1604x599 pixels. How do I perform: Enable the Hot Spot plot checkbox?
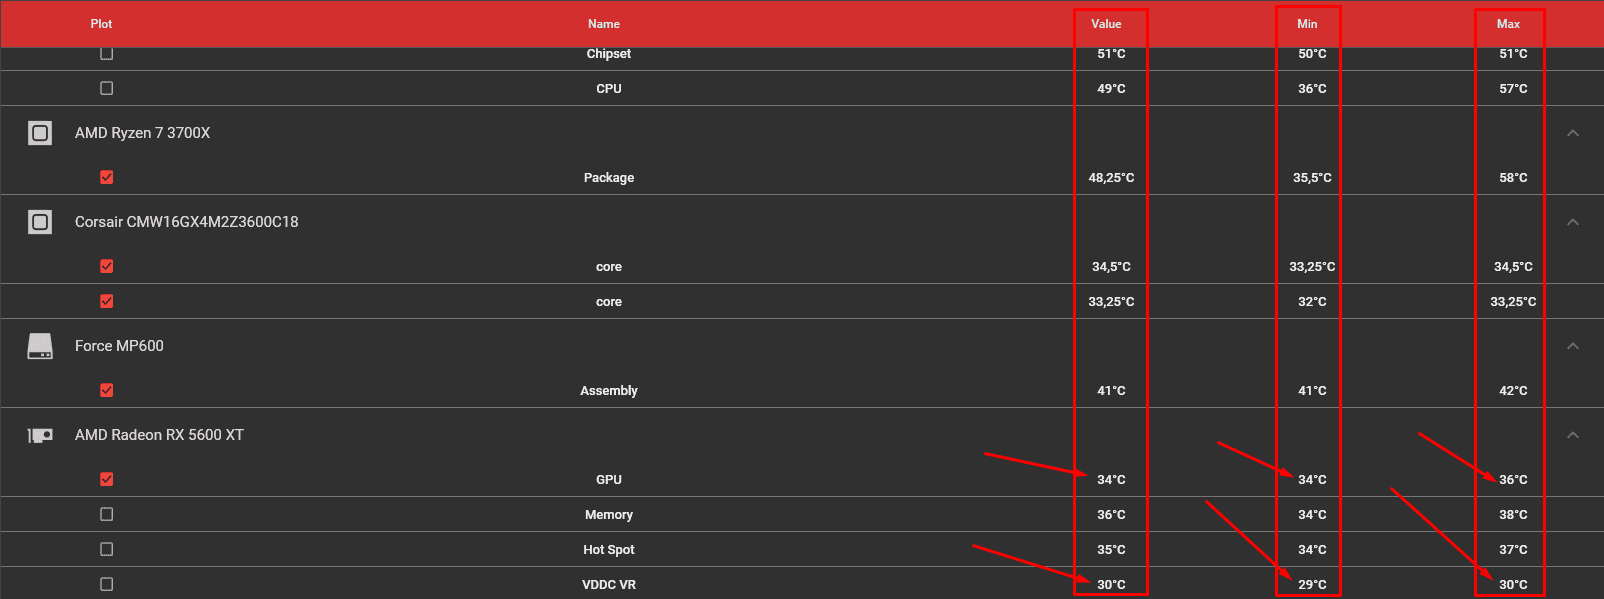click(107, 549)
